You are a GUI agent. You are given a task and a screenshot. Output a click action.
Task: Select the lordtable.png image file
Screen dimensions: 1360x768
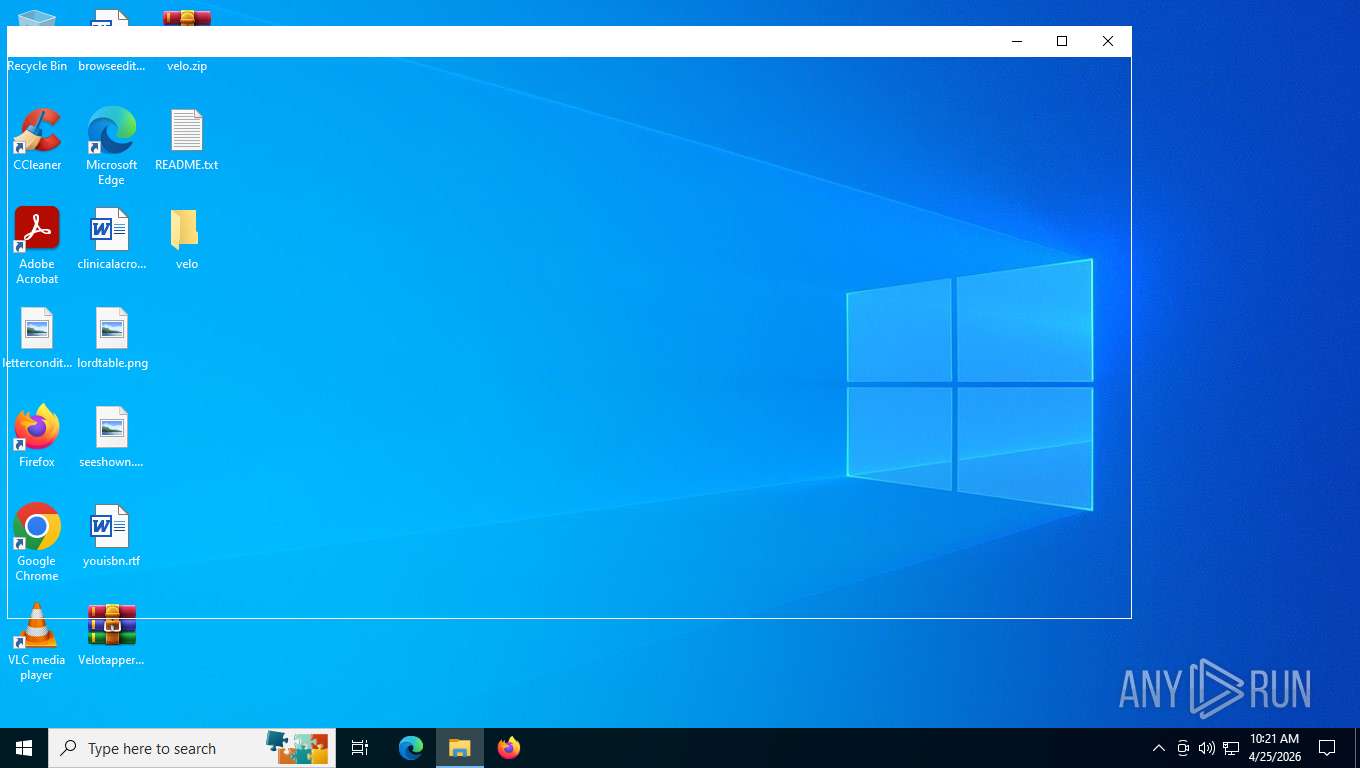point(112,337)
